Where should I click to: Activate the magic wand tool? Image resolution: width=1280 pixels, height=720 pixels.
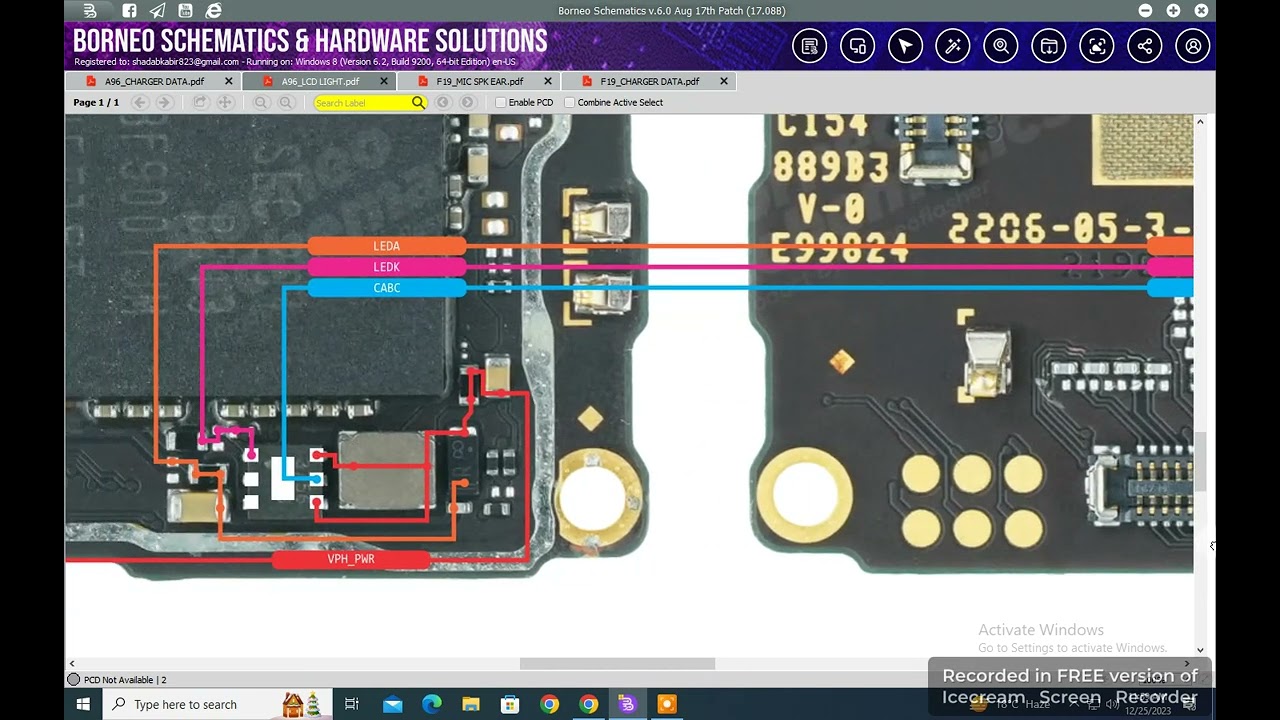pyautogui.click(x=953, y=46)
